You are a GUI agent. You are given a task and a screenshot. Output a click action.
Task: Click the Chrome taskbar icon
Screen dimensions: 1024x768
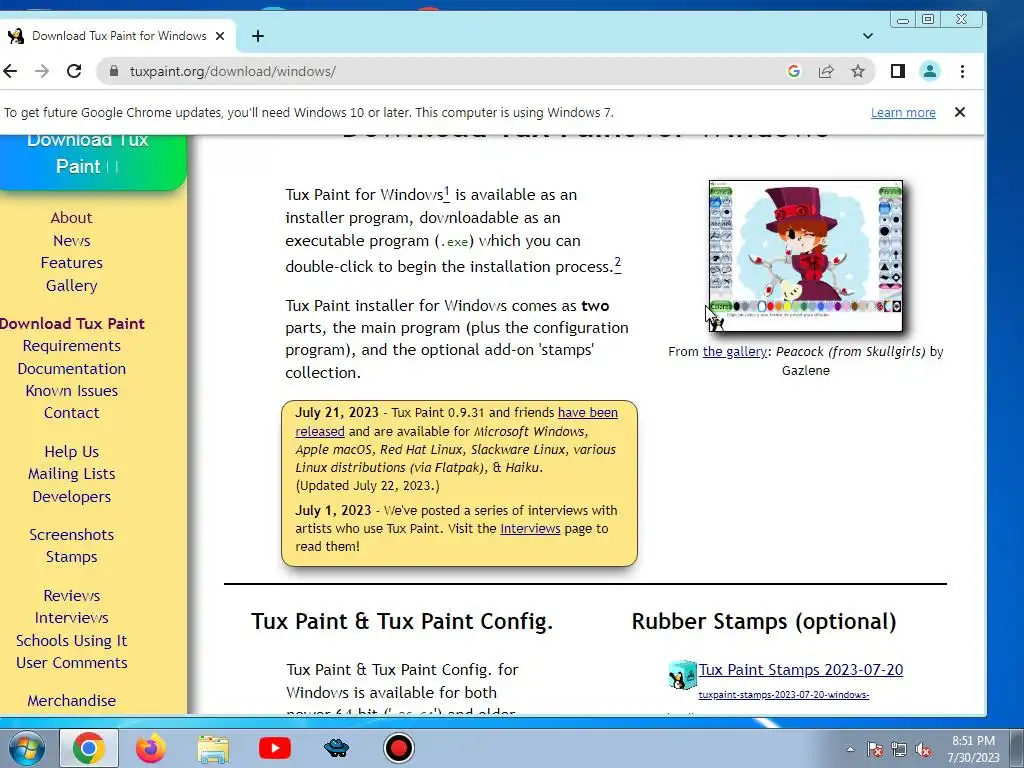pos(89,748)
